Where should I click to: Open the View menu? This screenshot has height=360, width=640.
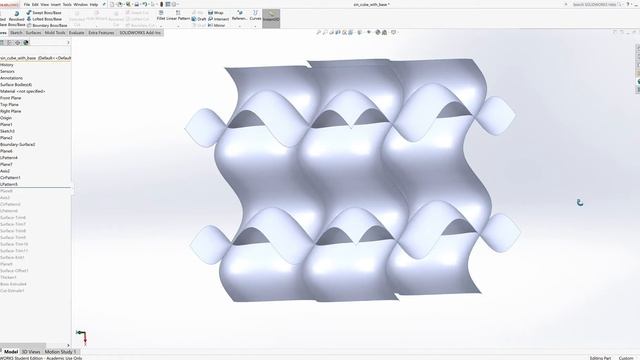pyautogui.click(x=44, y=4)
